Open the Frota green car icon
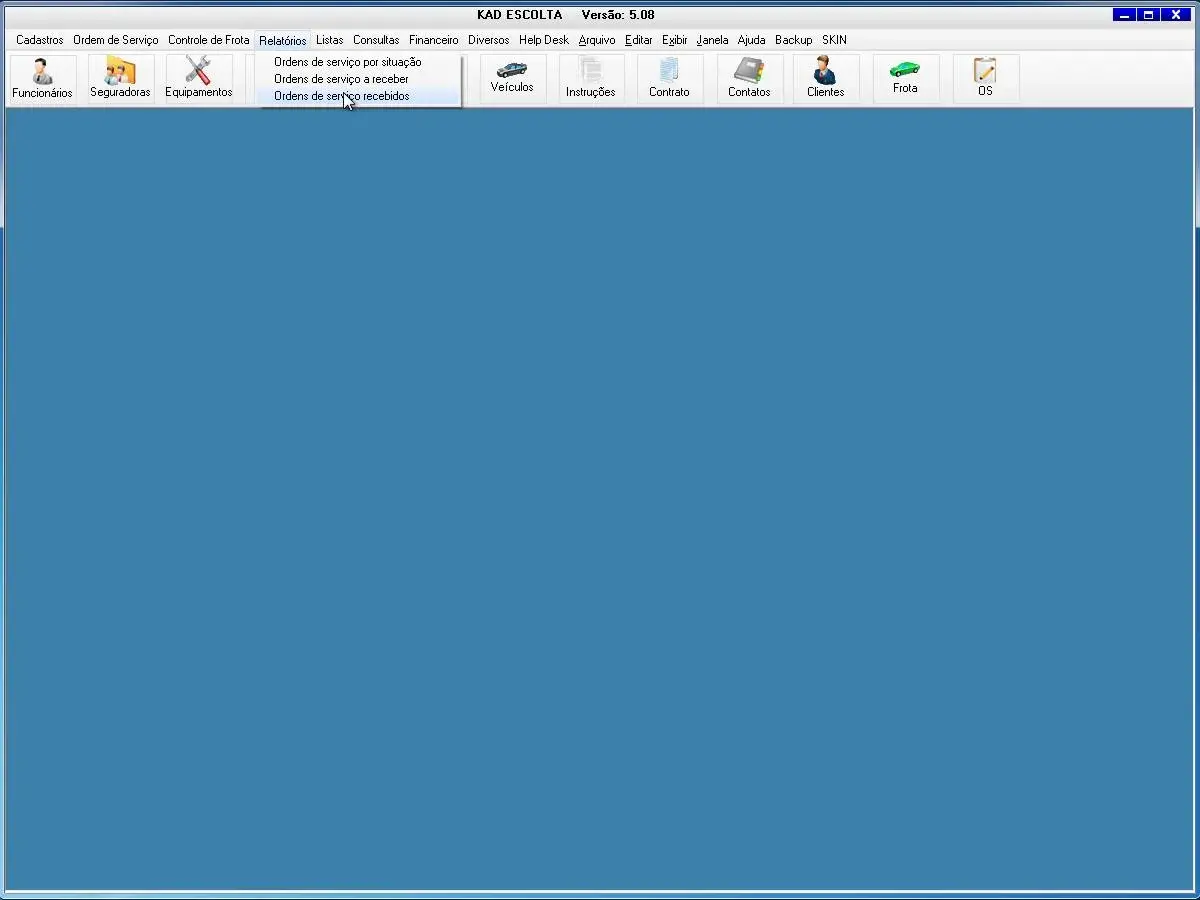This screenshot has width=1200, height=900. (x=905, y=76)
